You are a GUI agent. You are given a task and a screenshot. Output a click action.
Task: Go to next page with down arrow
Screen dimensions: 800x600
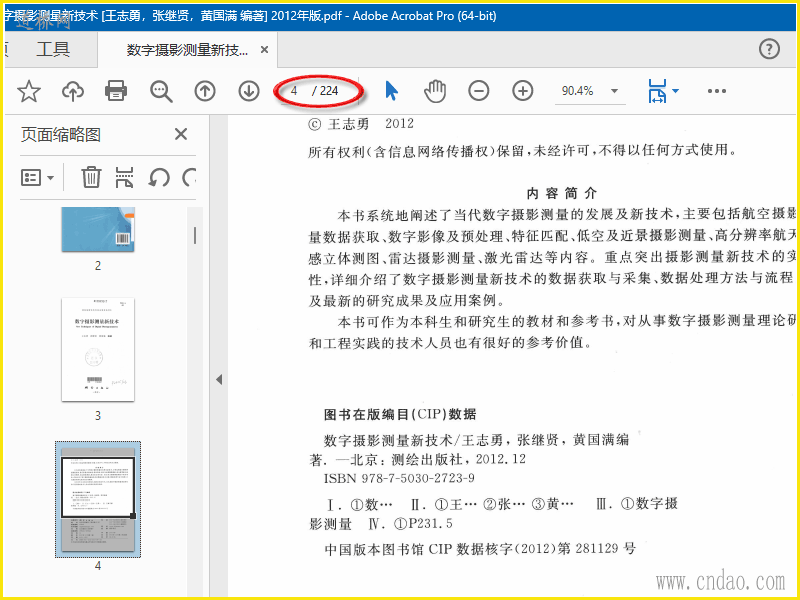(x=249, y=91)
